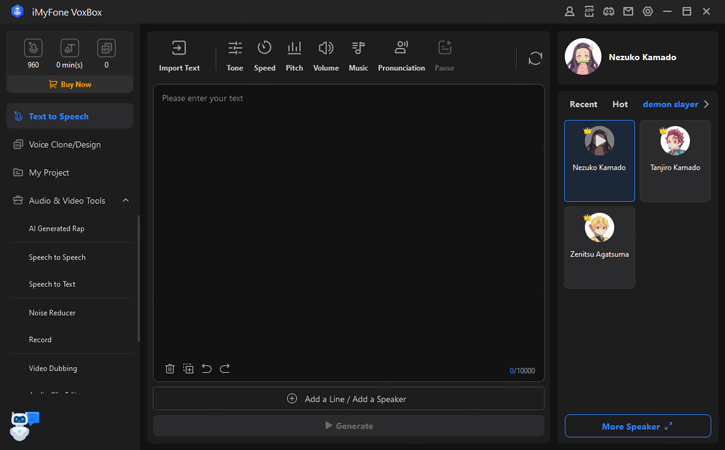
Task: Open the chatbot assistant icon
Action: click(x=23, y=425)
